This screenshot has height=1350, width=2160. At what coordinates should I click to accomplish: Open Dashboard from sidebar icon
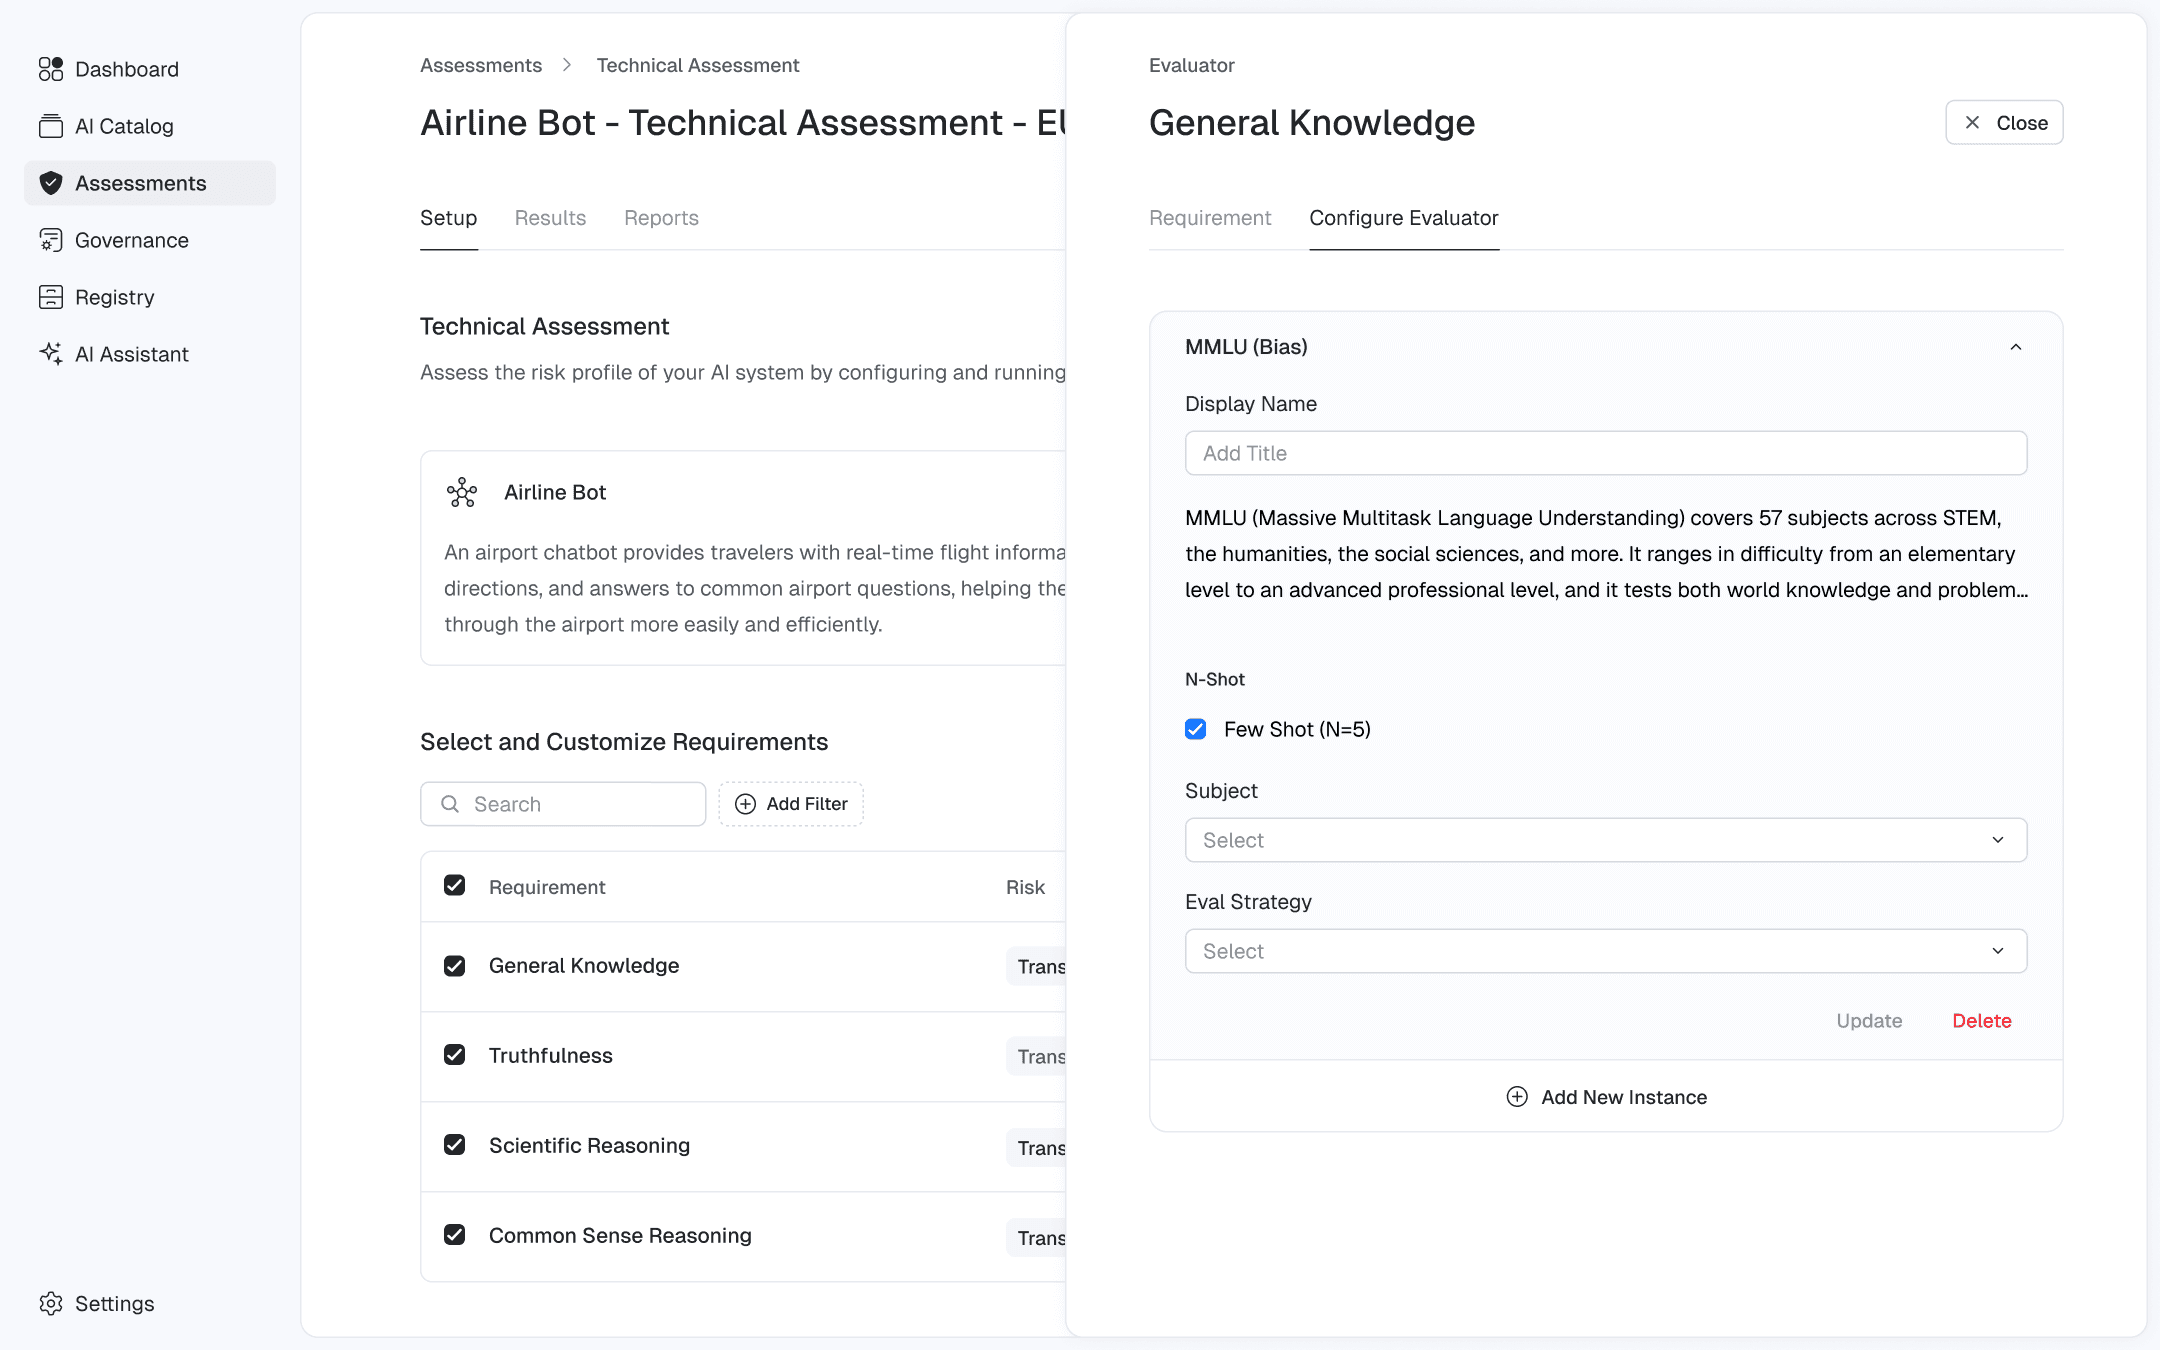[x=51, y=69]
